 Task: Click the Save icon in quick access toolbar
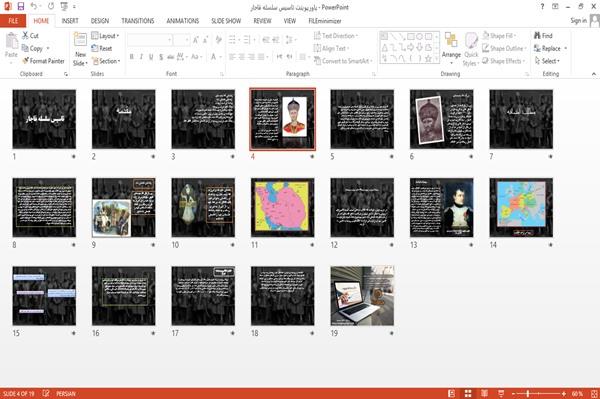tap(21, 7)
